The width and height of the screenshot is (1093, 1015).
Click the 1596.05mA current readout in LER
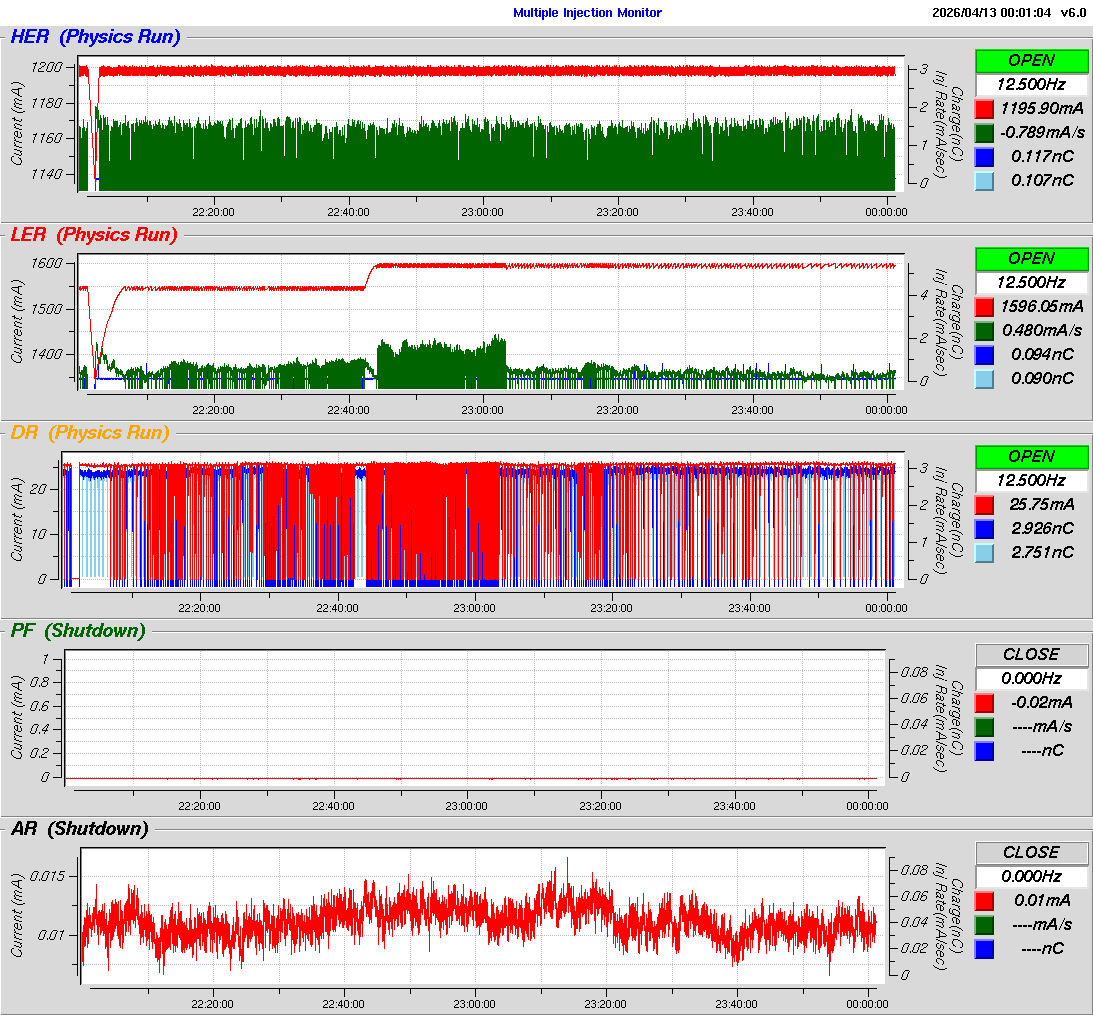pos(1041,306)
